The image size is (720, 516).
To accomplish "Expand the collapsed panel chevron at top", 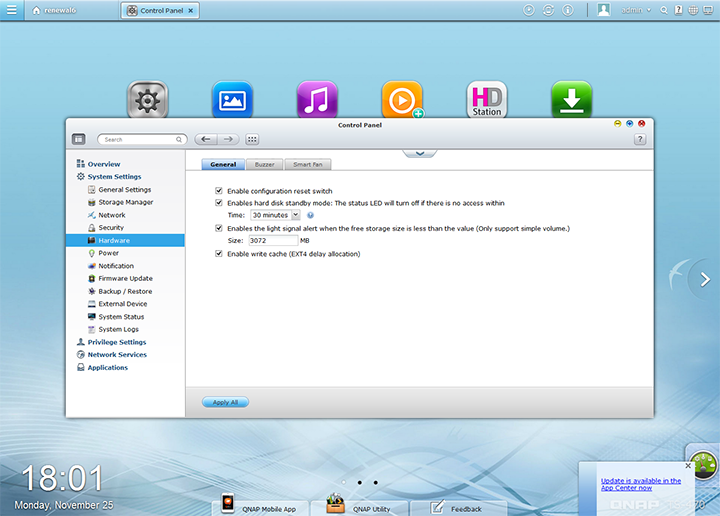I will tap(420, 152).
